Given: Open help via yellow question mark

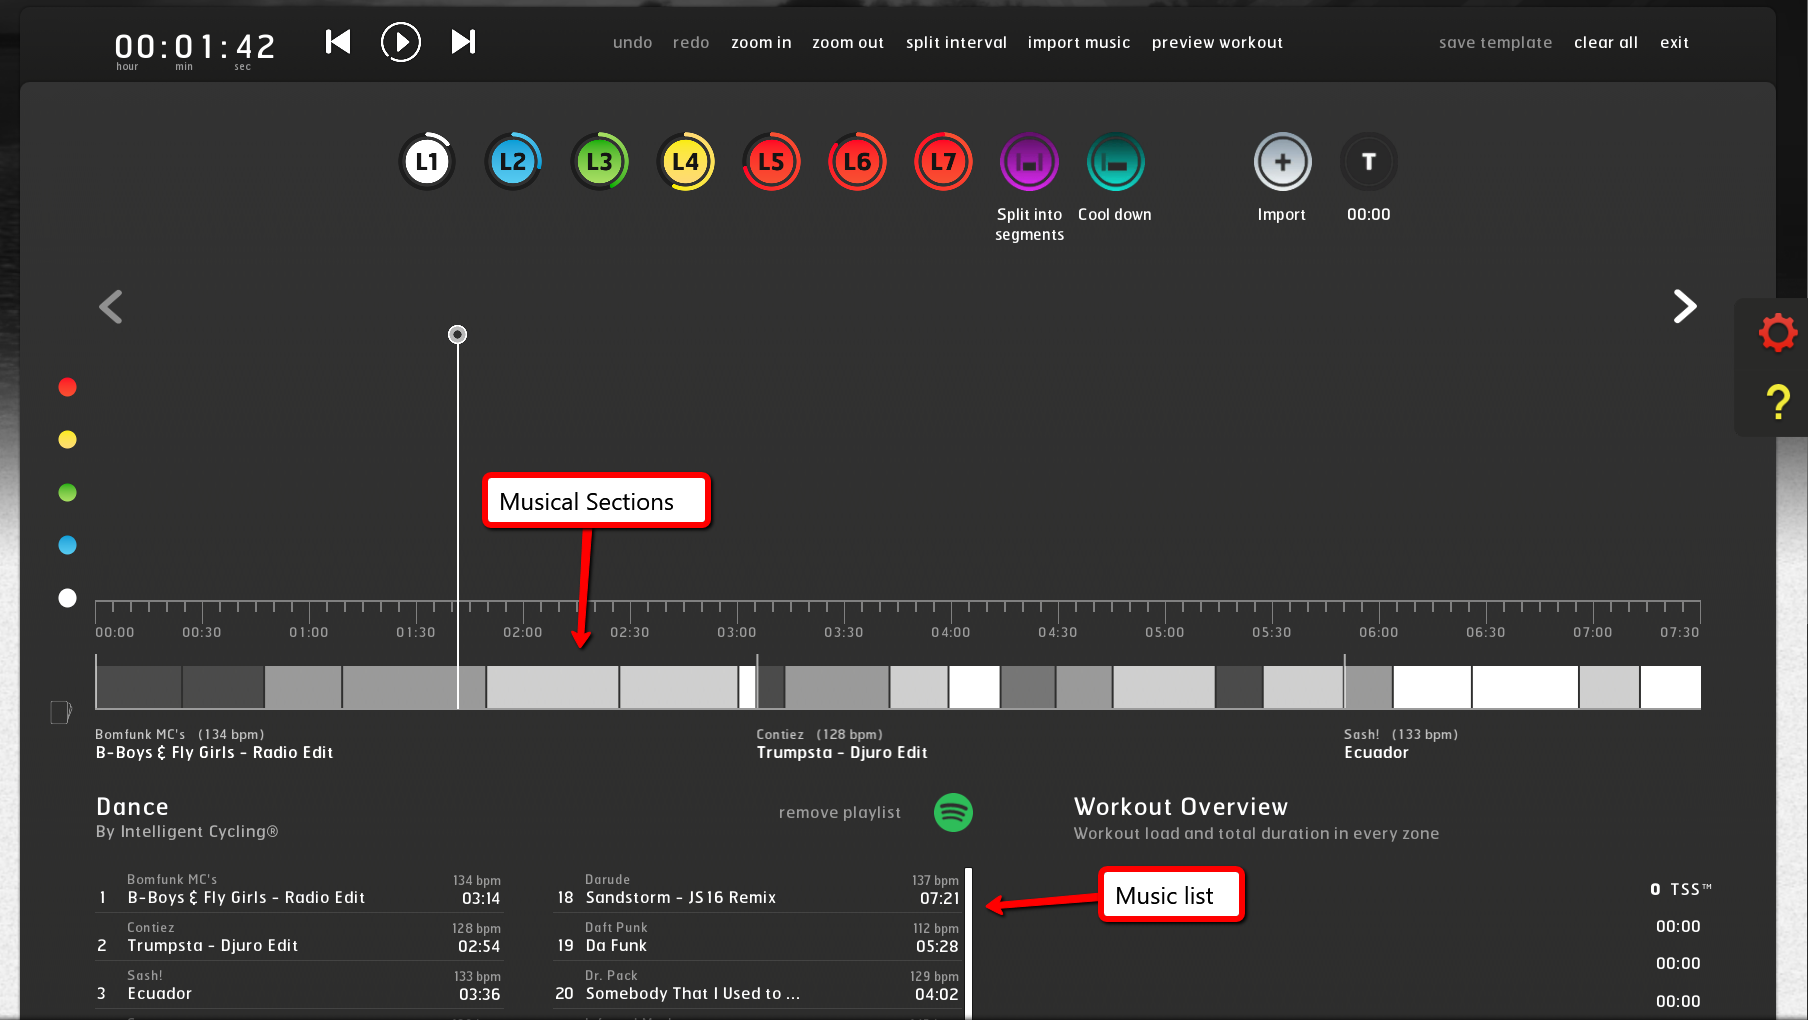Looking at the screenshot, I should click(x=1777, y=402).
